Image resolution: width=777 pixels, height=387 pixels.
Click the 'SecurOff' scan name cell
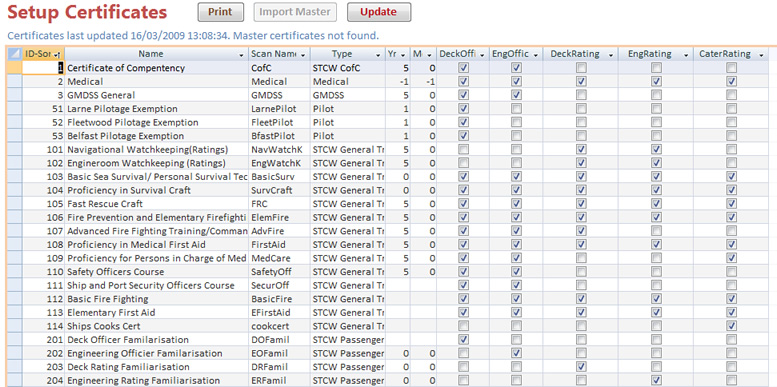coord(279,285)
